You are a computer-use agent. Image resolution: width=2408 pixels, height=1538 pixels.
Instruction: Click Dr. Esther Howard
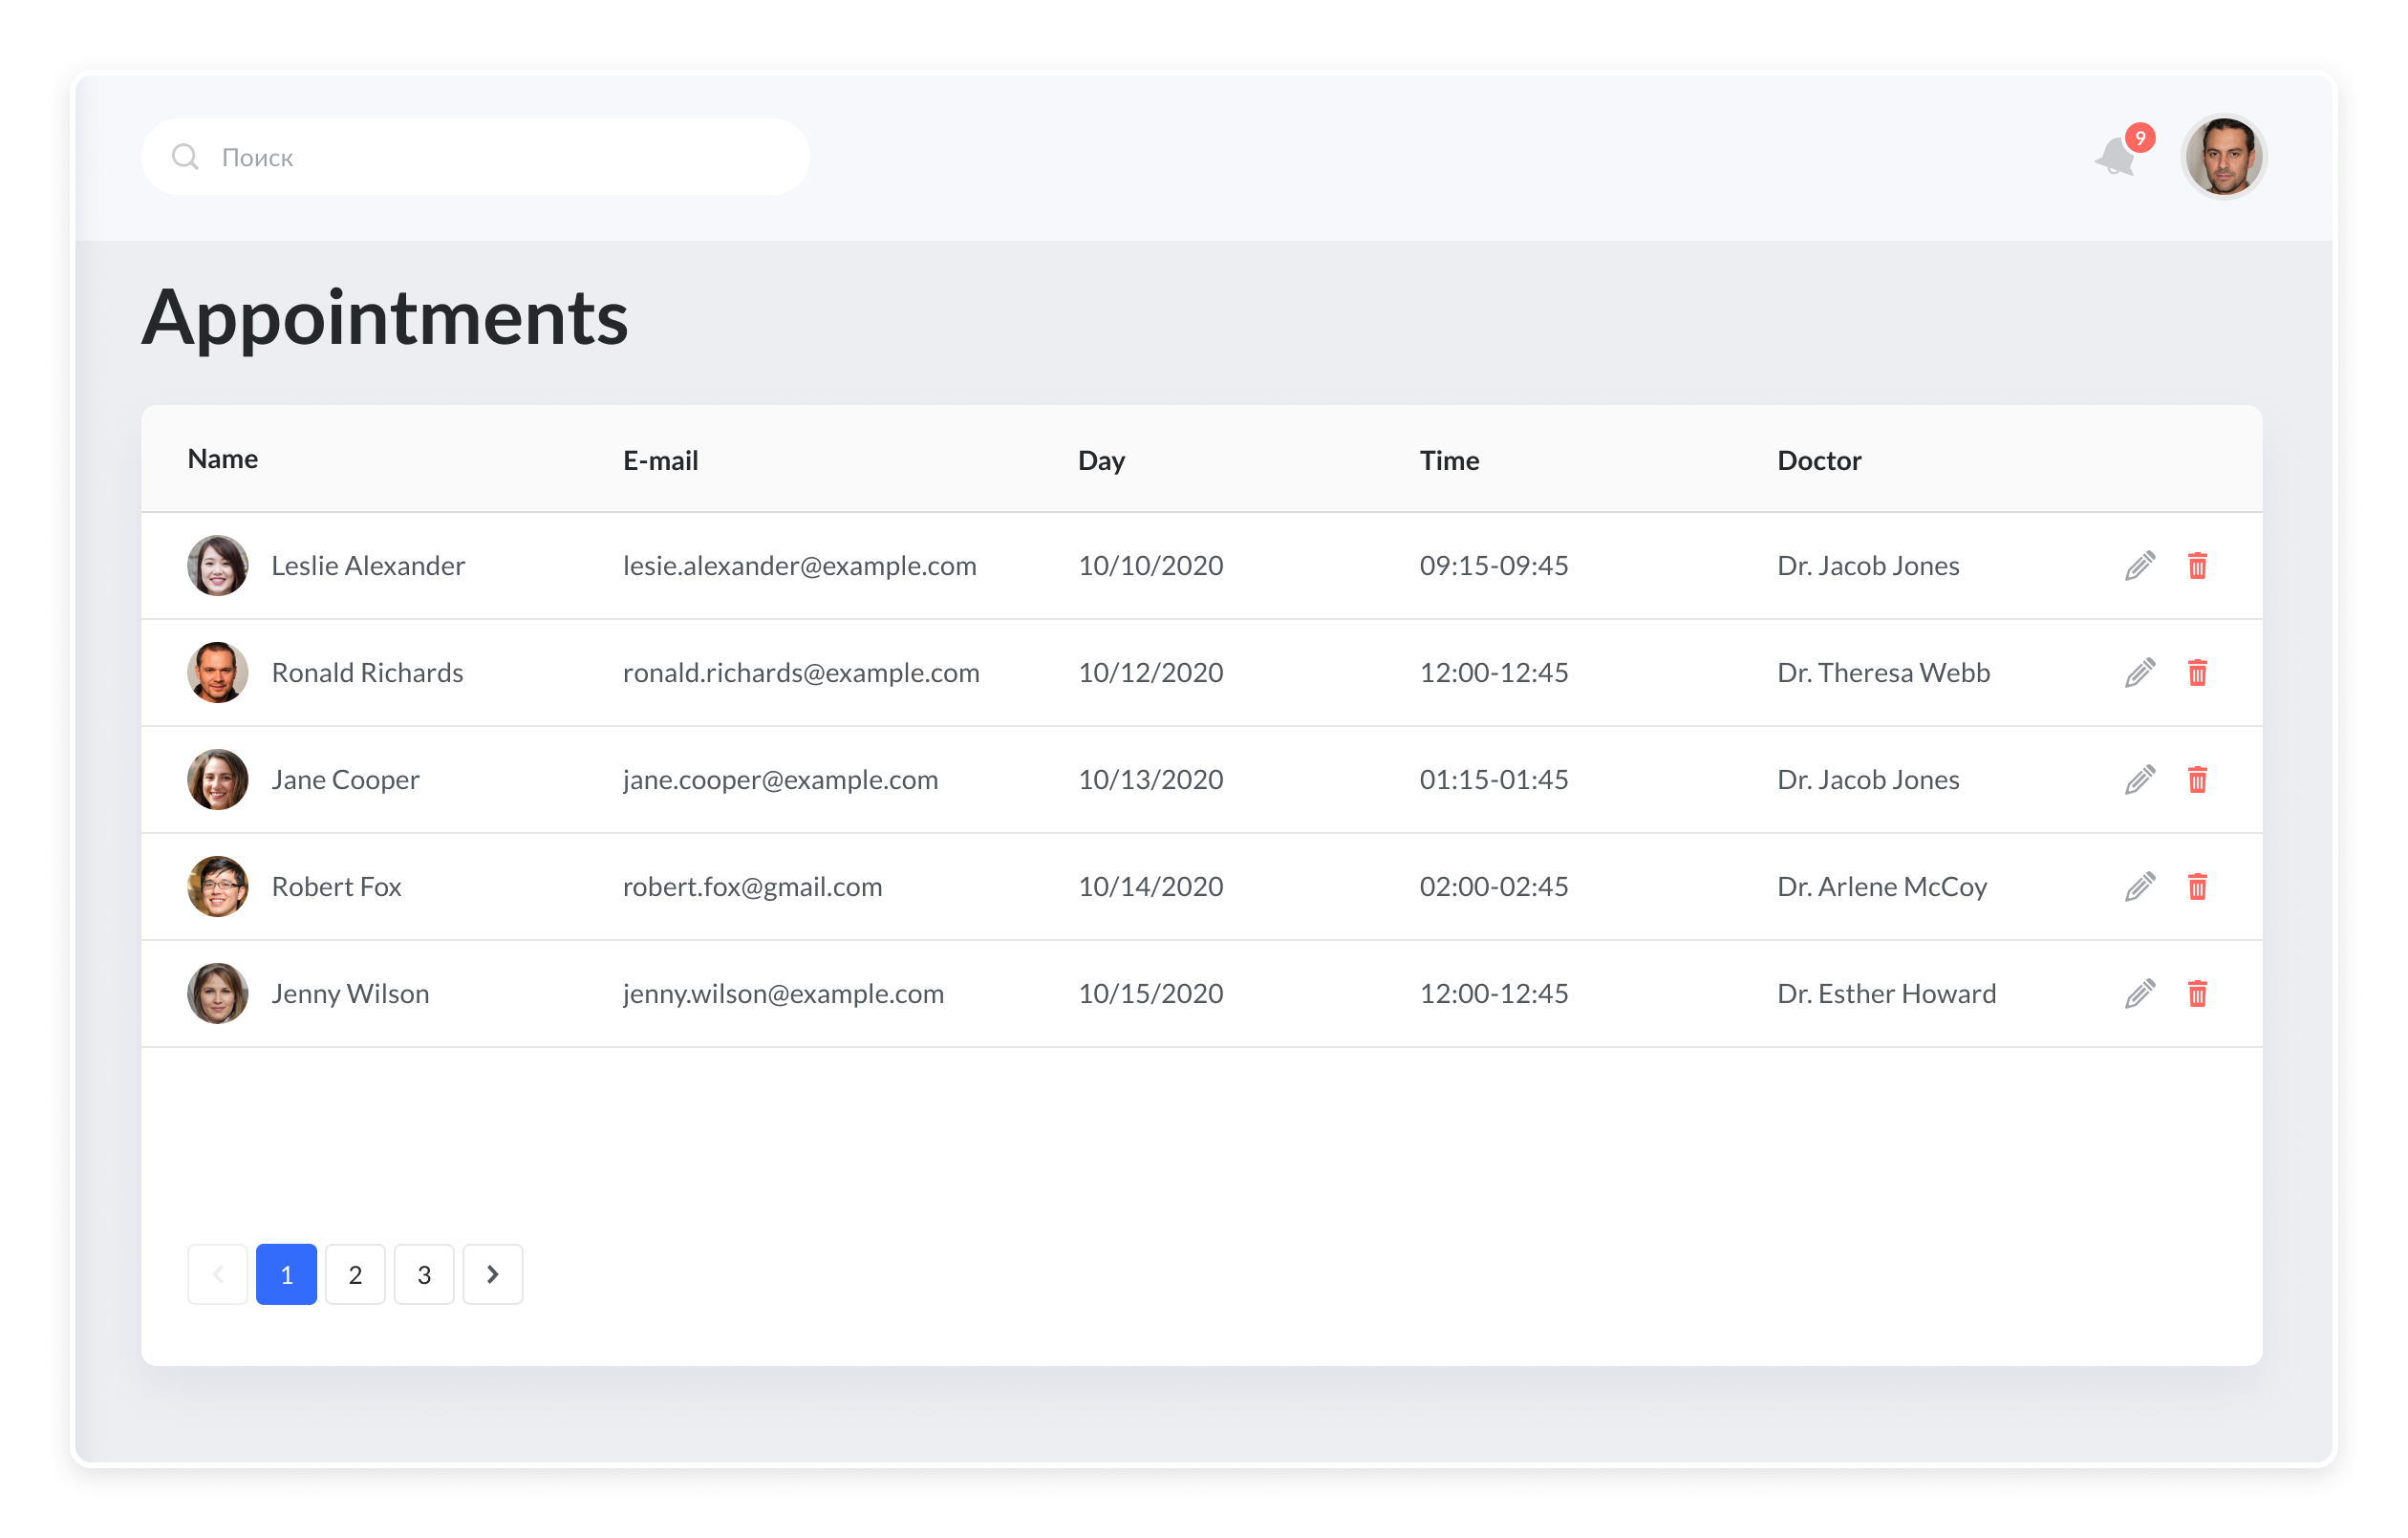pyautogui.click(x=1886, y=994)
